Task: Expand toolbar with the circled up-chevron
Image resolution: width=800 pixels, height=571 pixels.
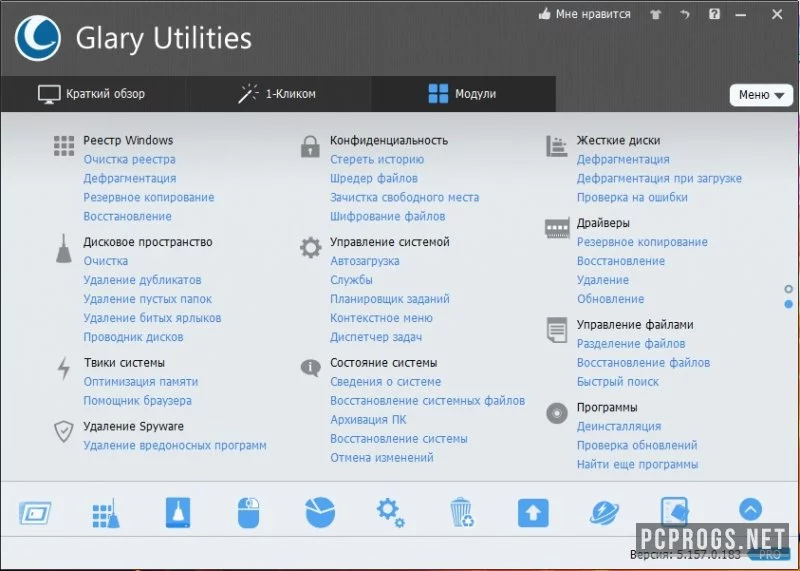Action: coord(750,509)
